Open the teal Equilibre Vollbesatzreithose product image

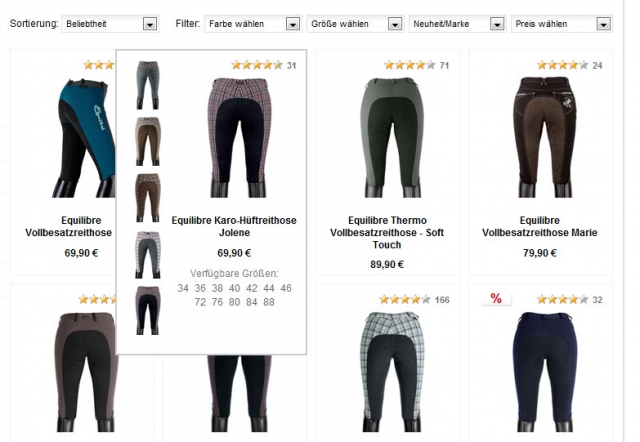(84, 138)
